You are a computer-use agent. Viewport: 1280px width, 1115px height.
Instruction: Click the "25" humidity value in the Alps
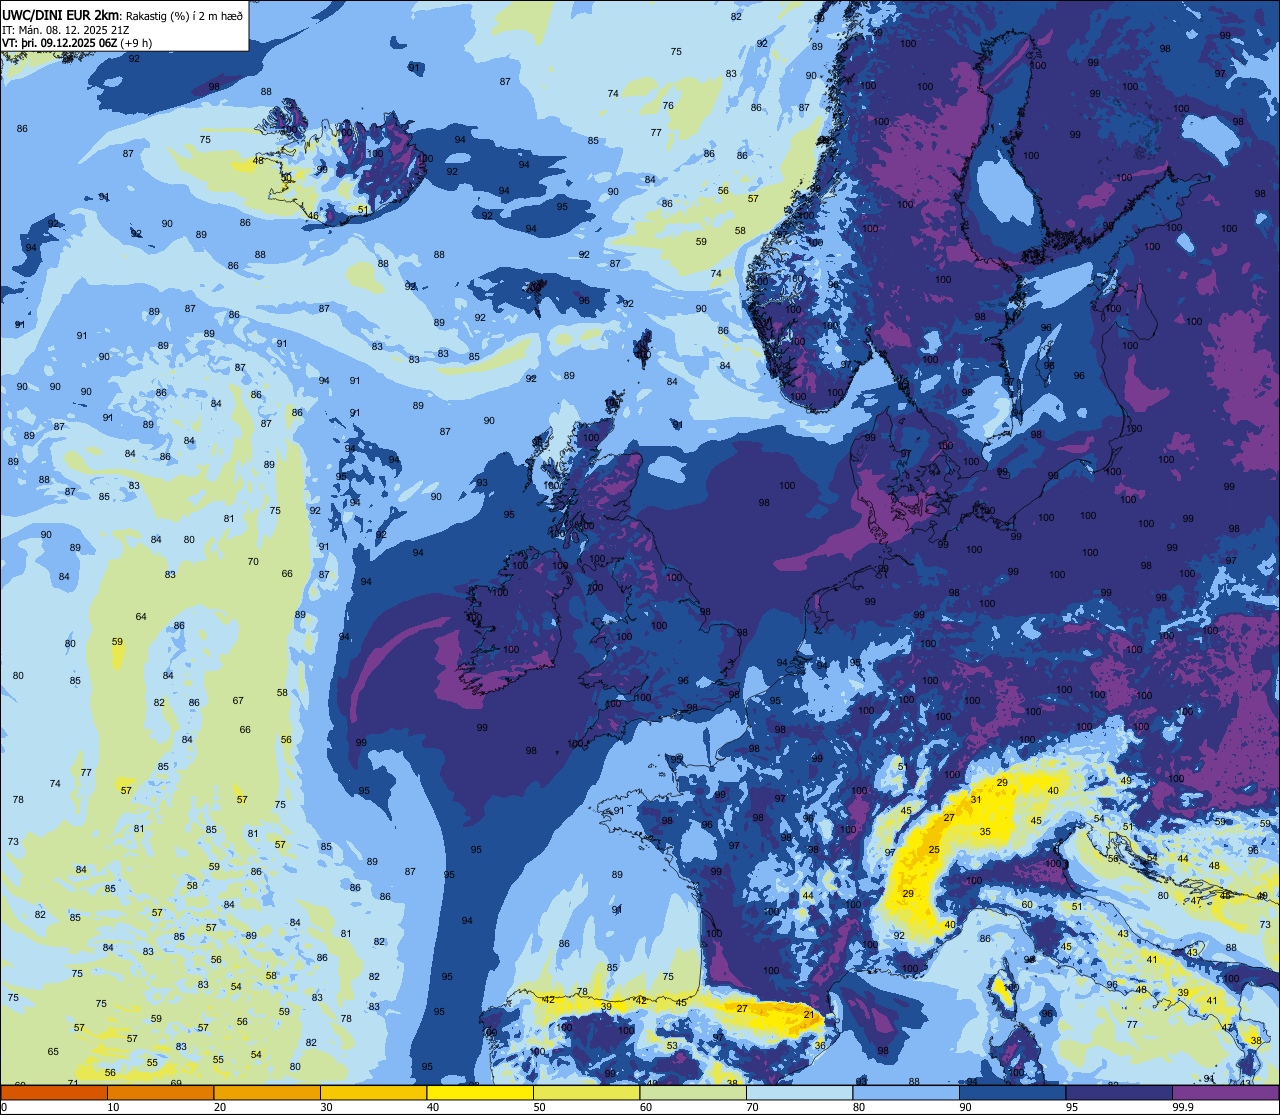(934, 850)
